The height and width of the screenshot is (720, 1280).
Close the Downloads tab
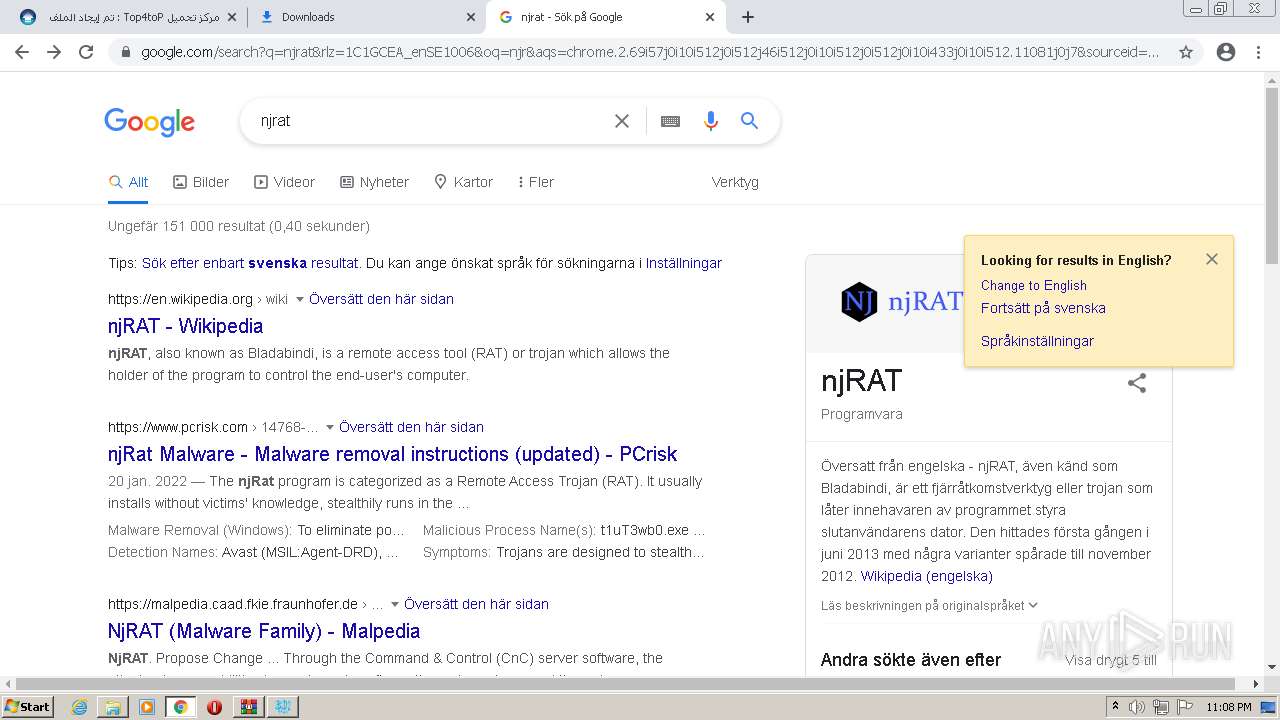(471, 17)
